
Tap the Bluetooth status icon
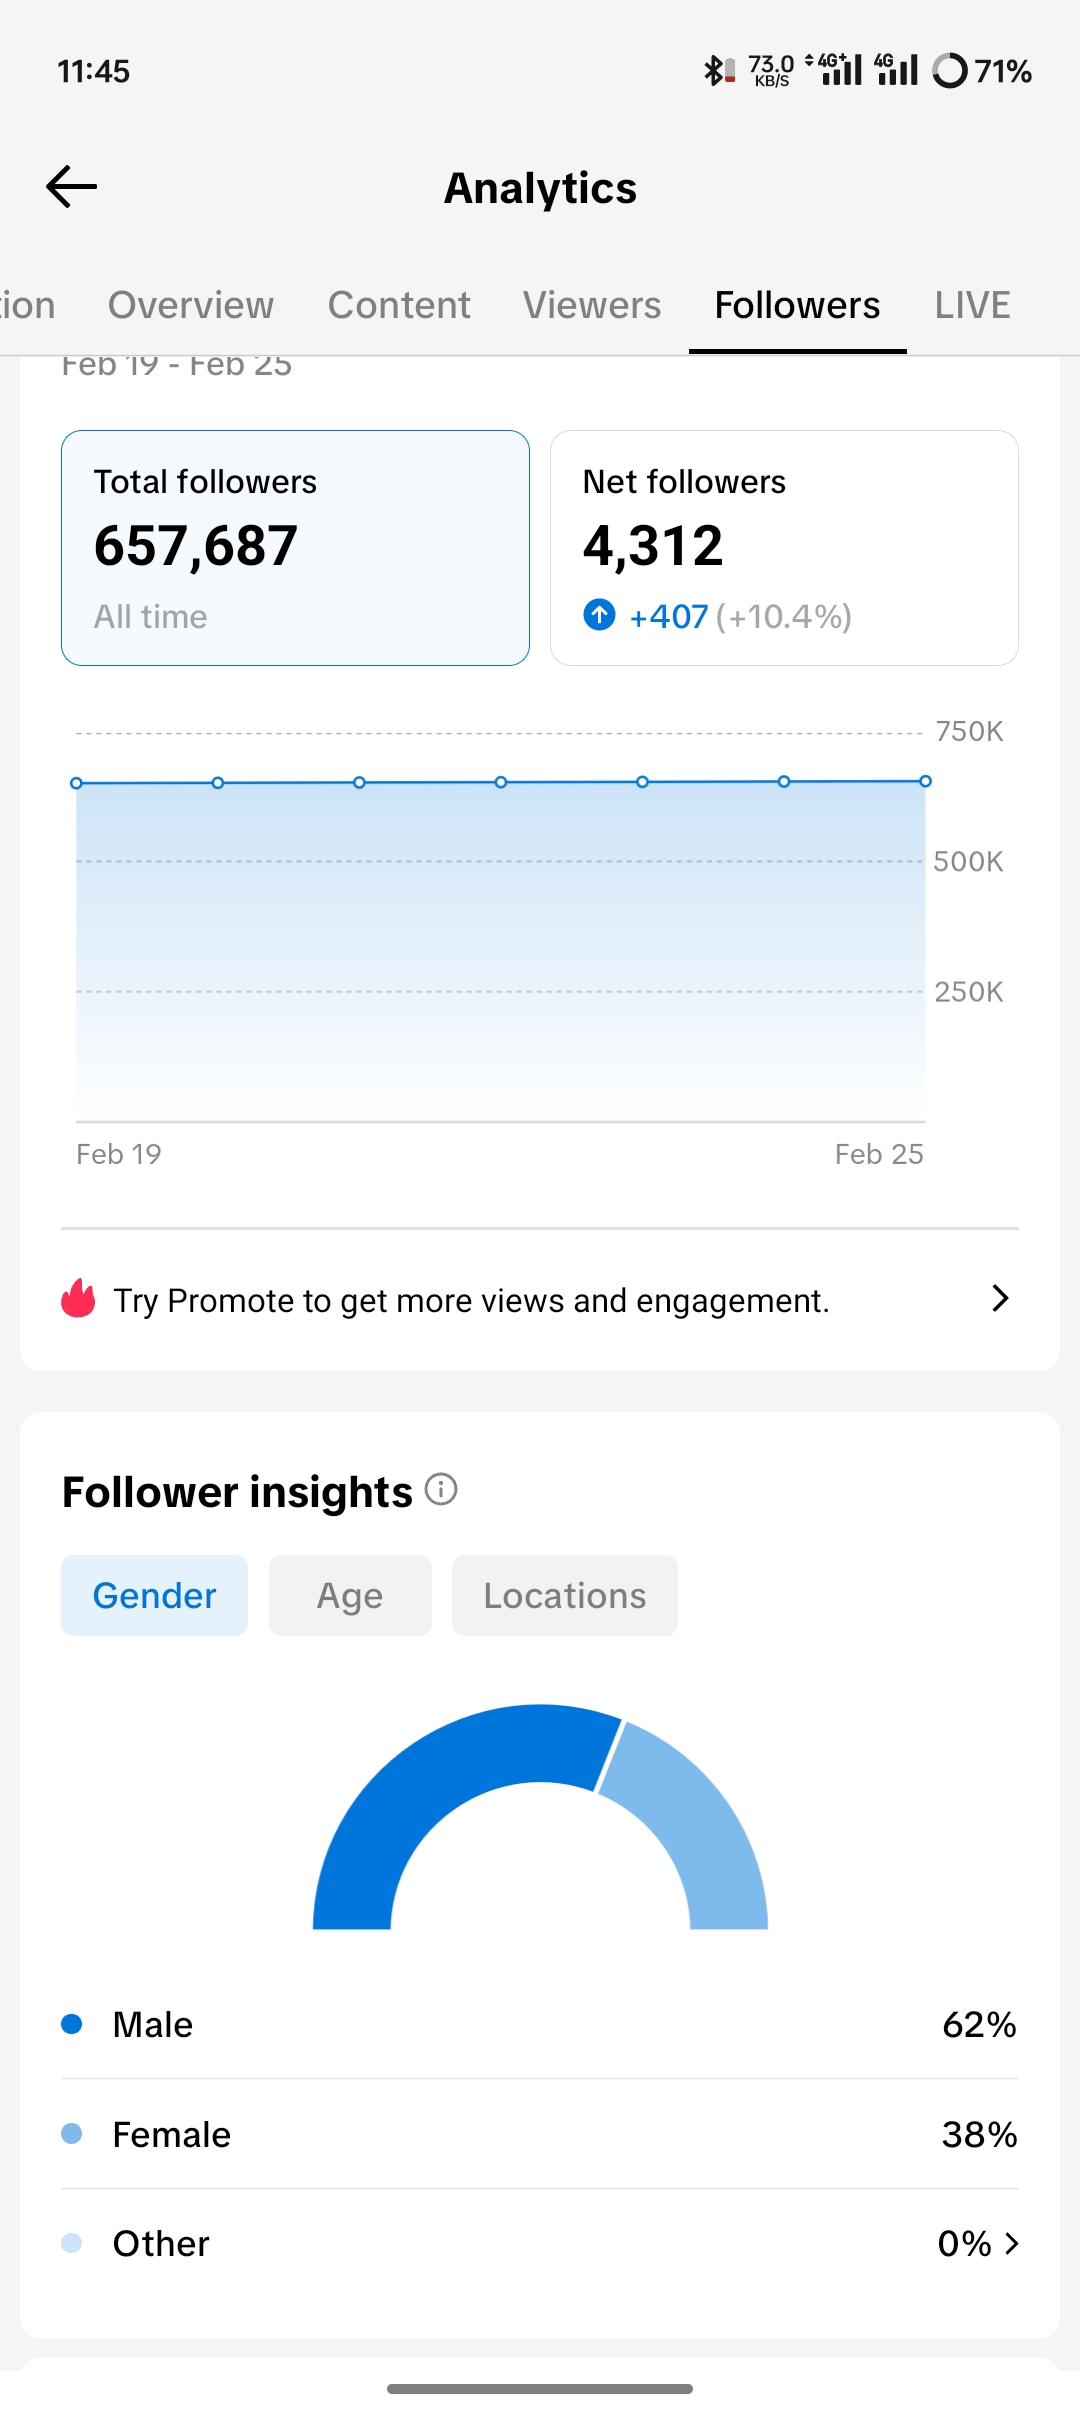coord(714,71)
